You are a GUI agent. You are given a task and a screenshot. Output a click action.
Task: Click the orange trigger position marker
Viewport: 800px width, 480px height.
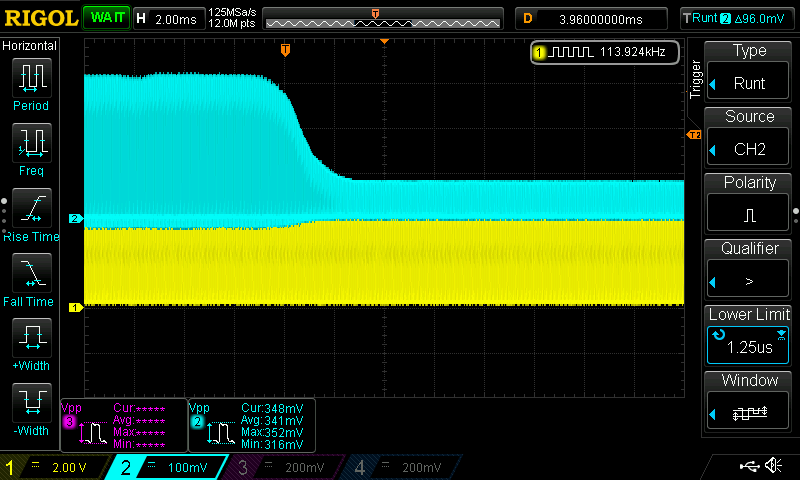point(285,50)
